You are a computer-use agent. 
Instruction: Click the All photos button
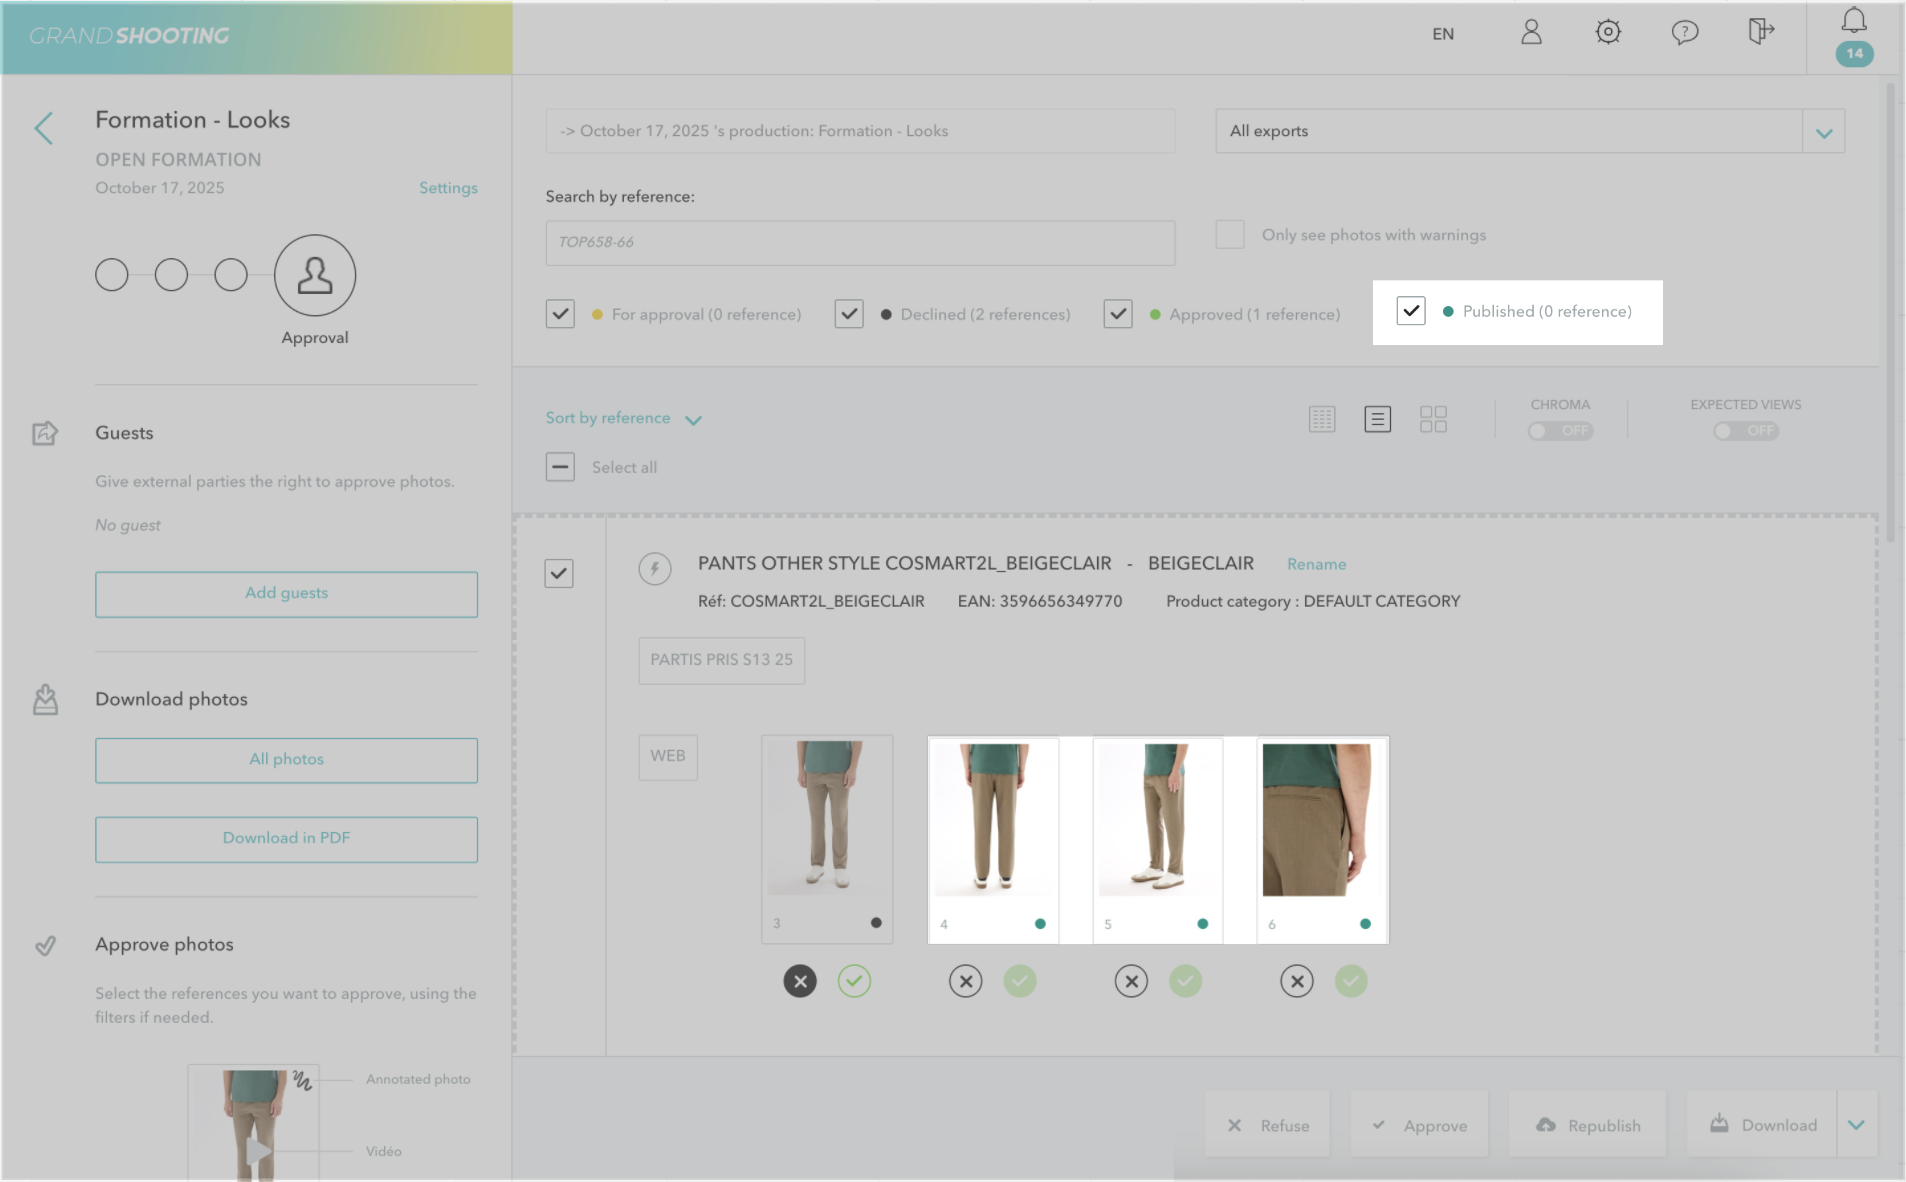[286, 760]
